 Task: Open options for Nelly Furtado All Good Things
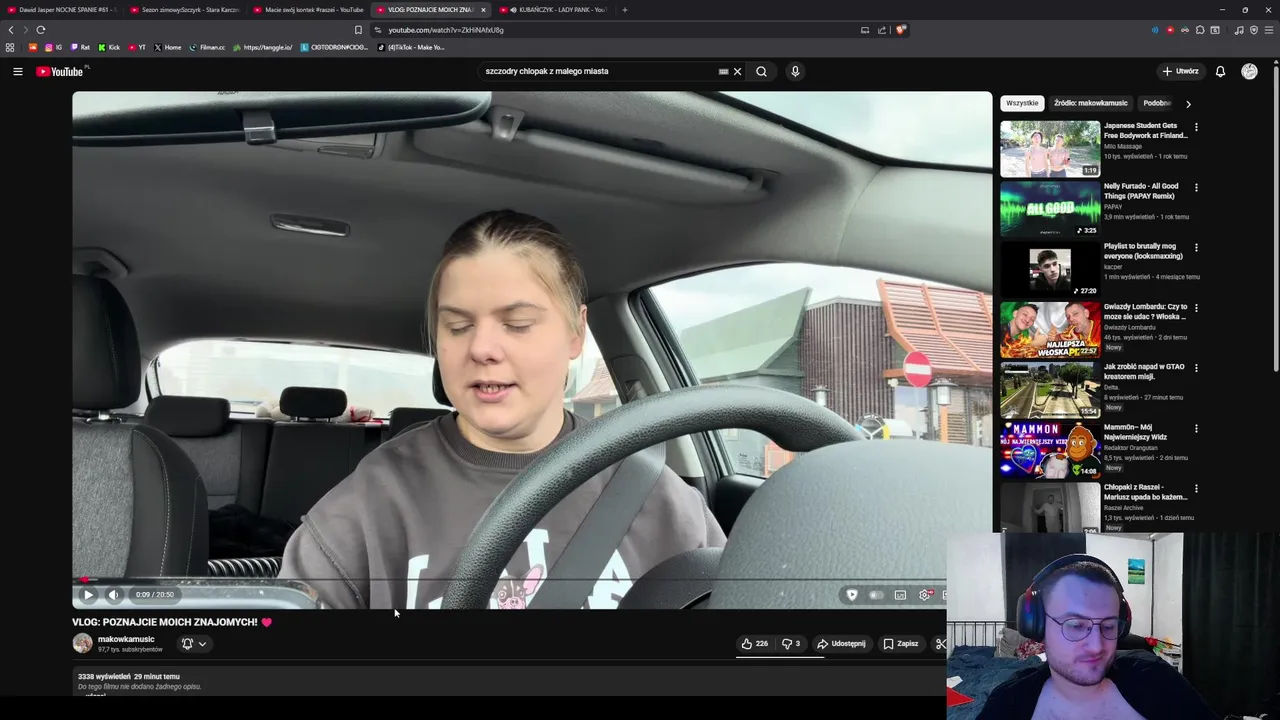1196,187
